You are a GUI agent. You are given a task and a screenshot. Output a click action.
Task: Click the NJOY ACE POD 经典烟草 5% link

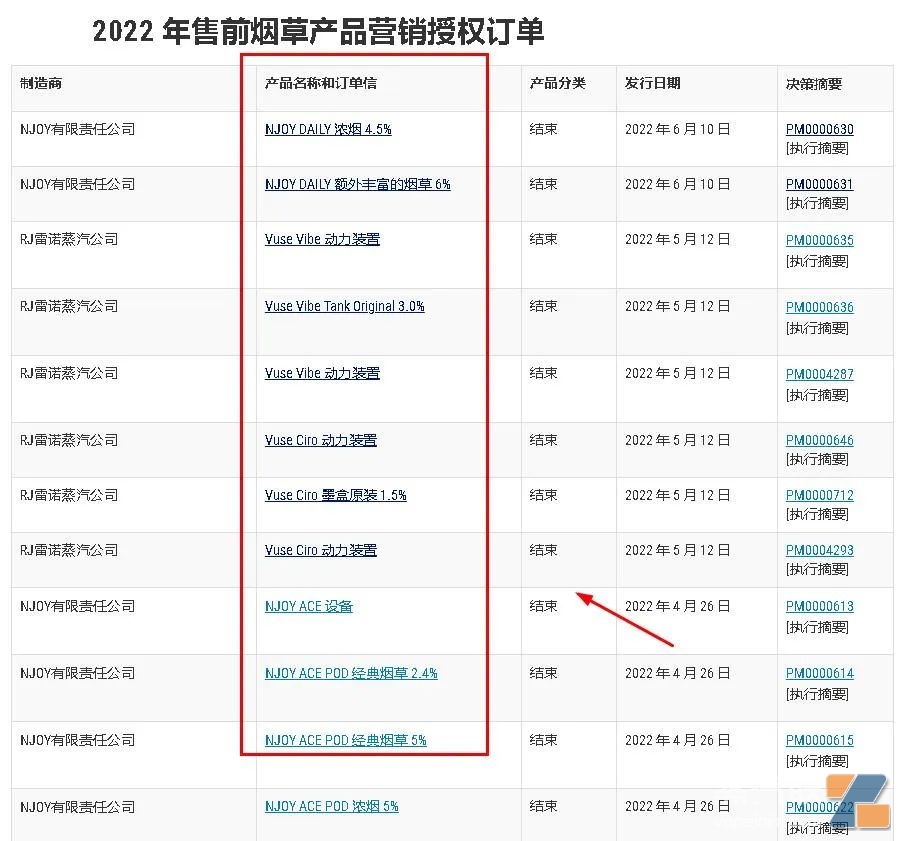[x=345, y=740]
